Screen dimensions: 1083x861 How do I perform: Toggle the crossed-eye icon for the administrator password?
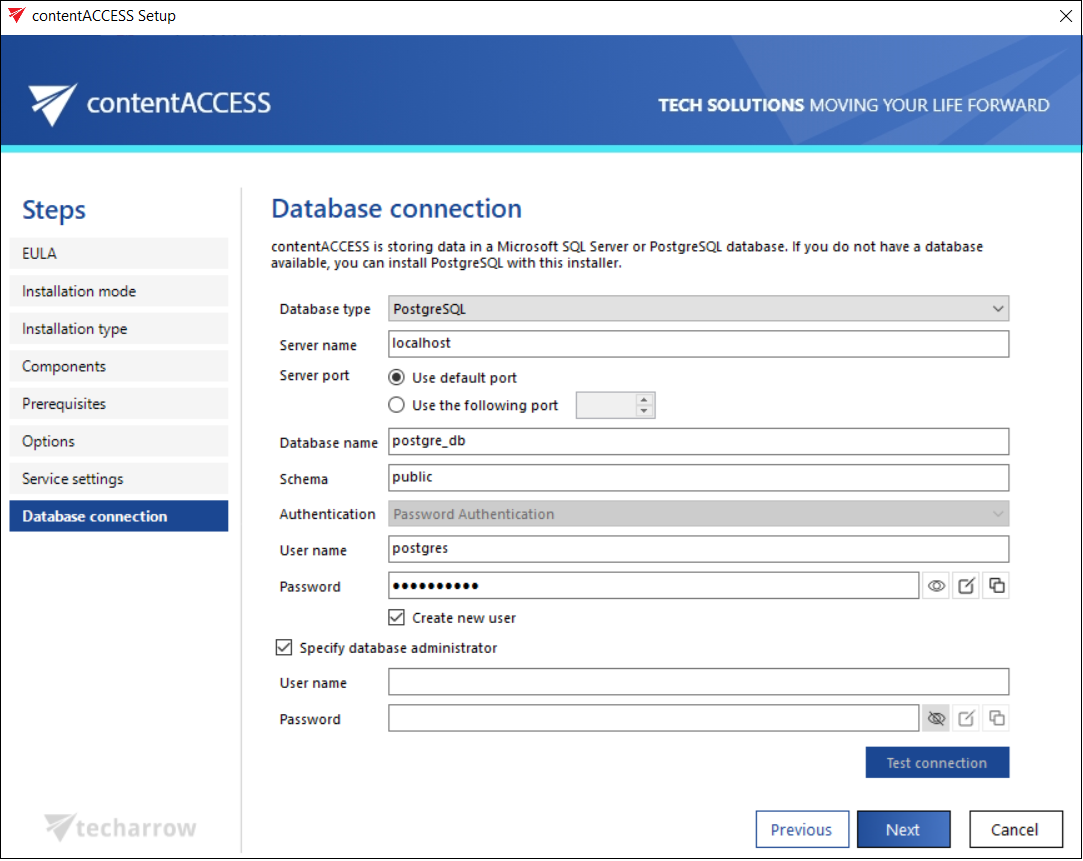point(936,718)
